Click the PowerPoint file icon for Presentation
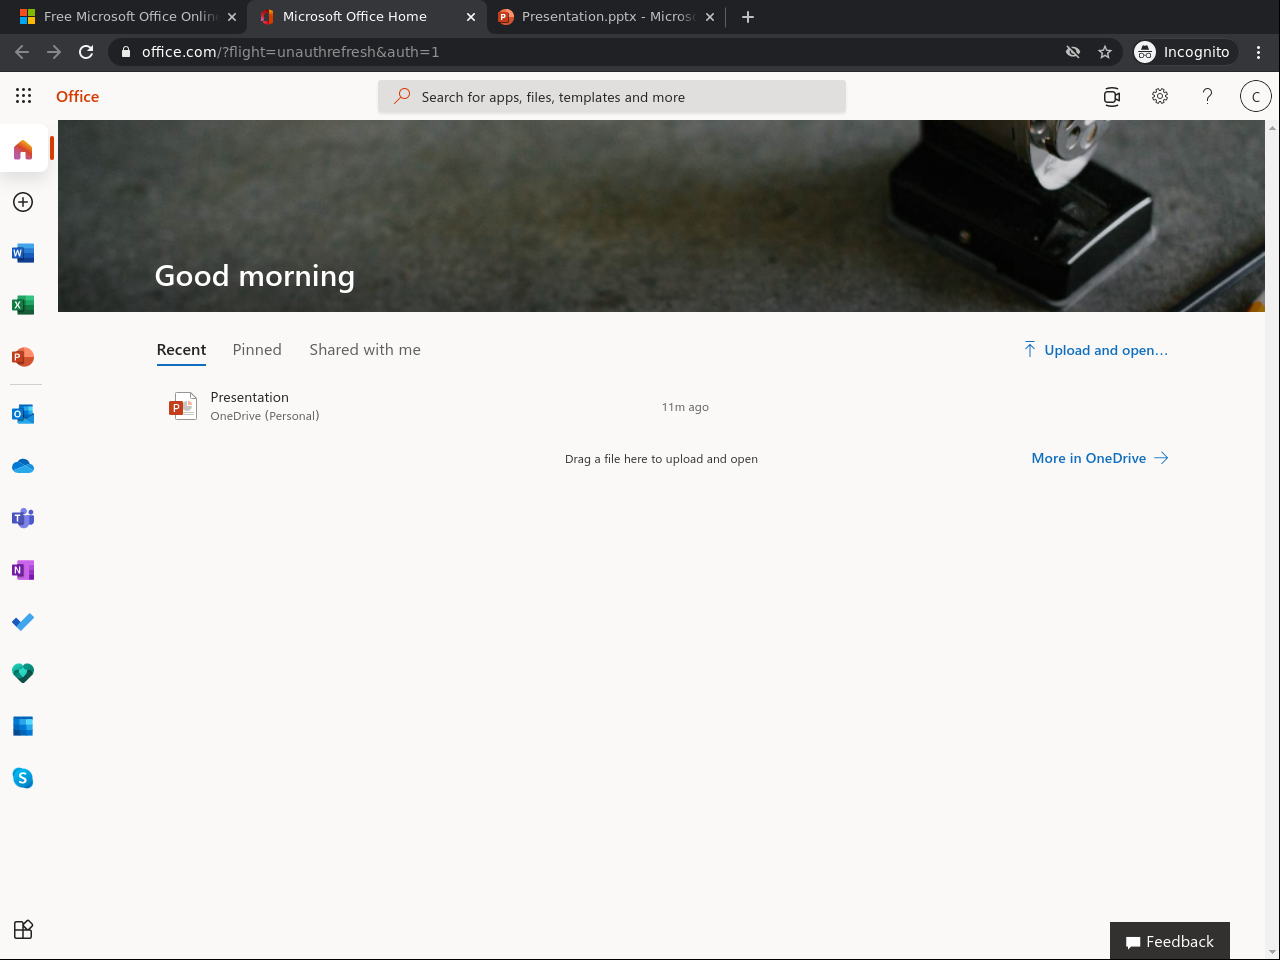Viewport: 1280px width, 960px height. coord(183,406)
